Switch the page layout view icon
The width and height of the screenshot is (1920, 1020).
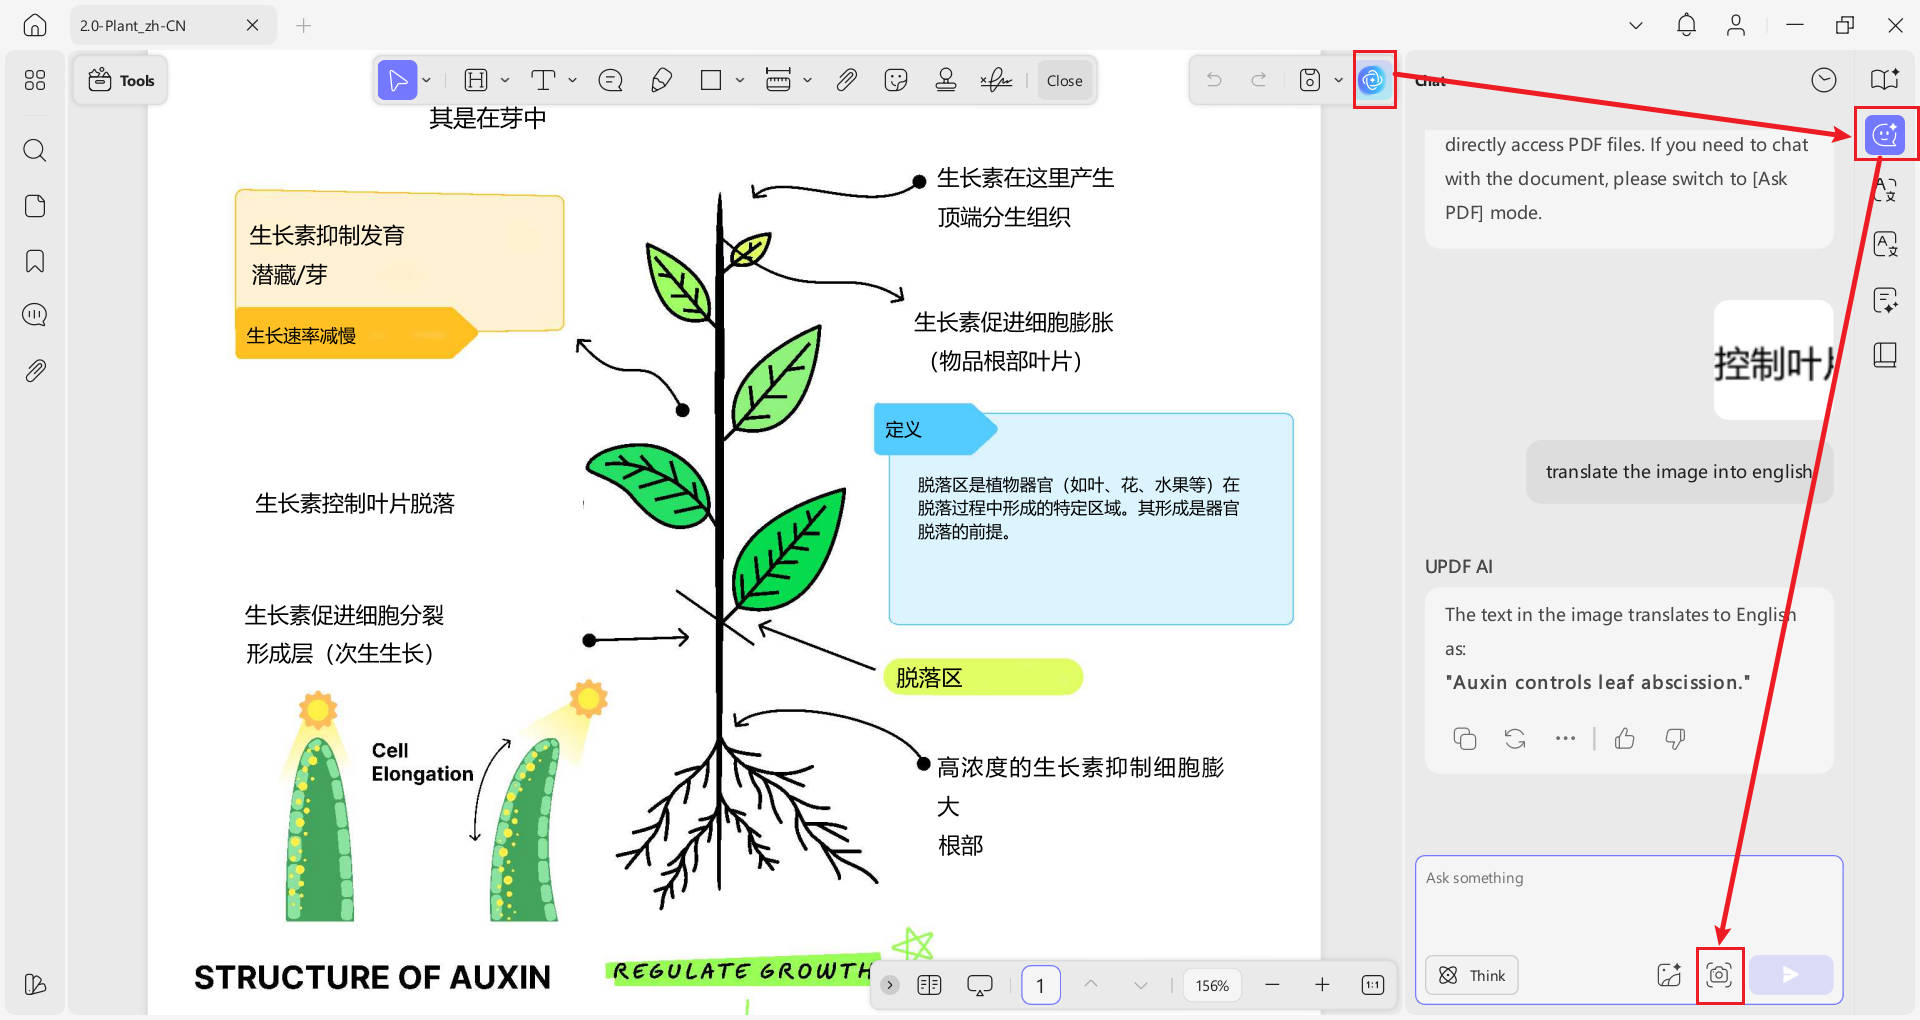click(929, 985)
